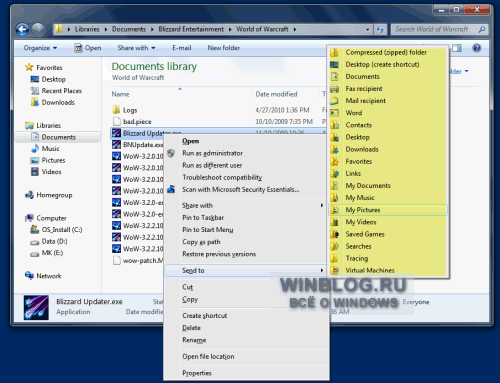The image size is (500, 383).
Task: Expand the Send to submenu arrow
Action: (322, 270)
